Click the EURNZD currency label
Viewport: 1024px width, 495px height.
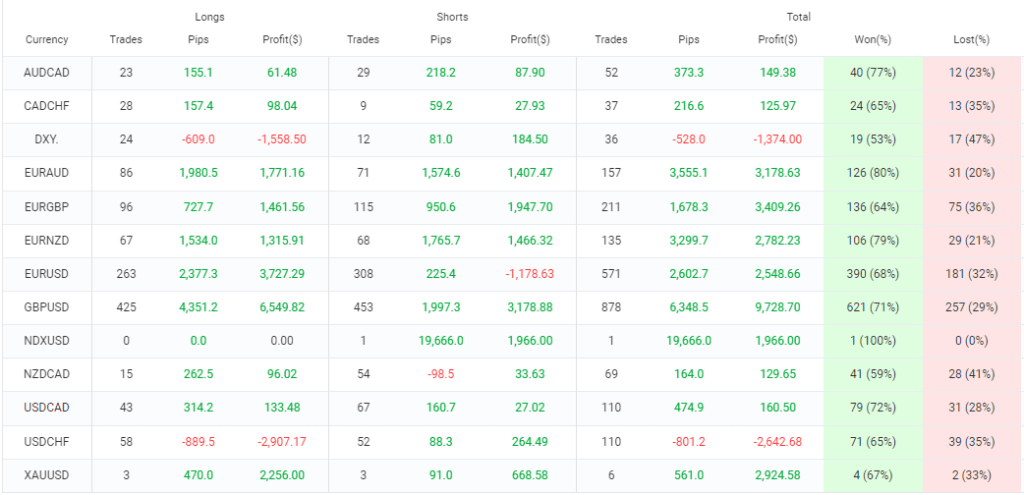[47, 241]
